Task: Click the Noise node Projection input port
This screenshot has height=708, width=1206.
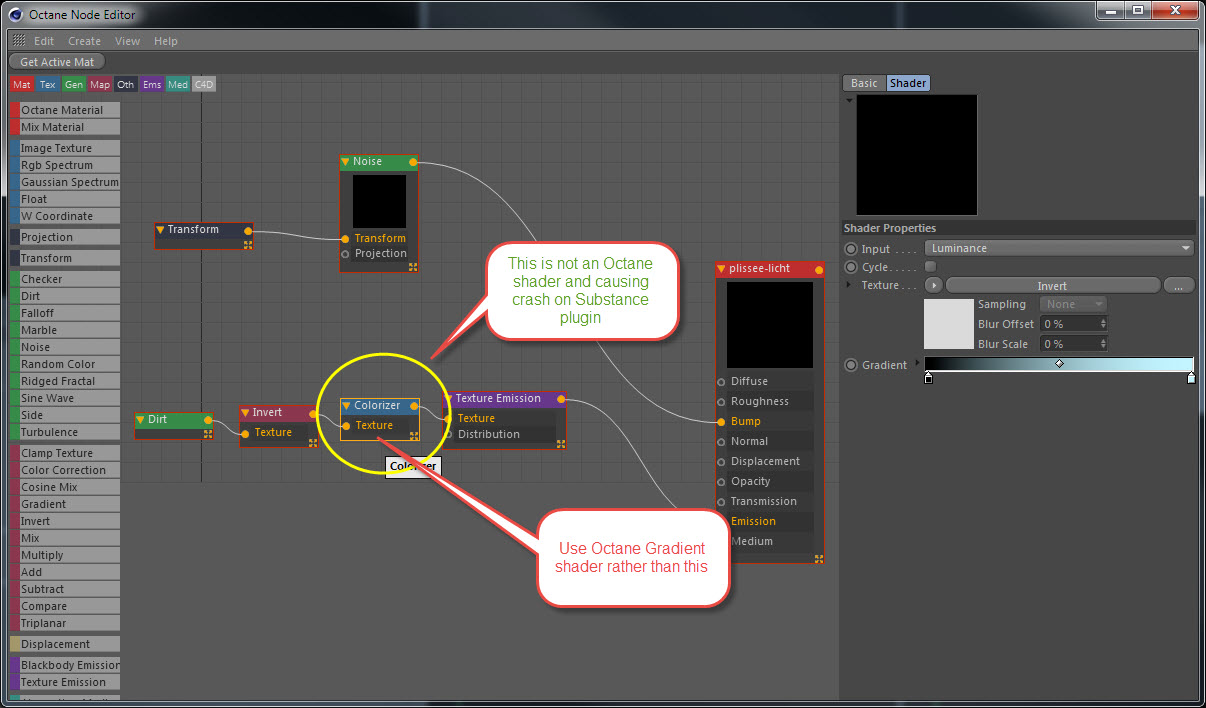Action: [346, 254]
